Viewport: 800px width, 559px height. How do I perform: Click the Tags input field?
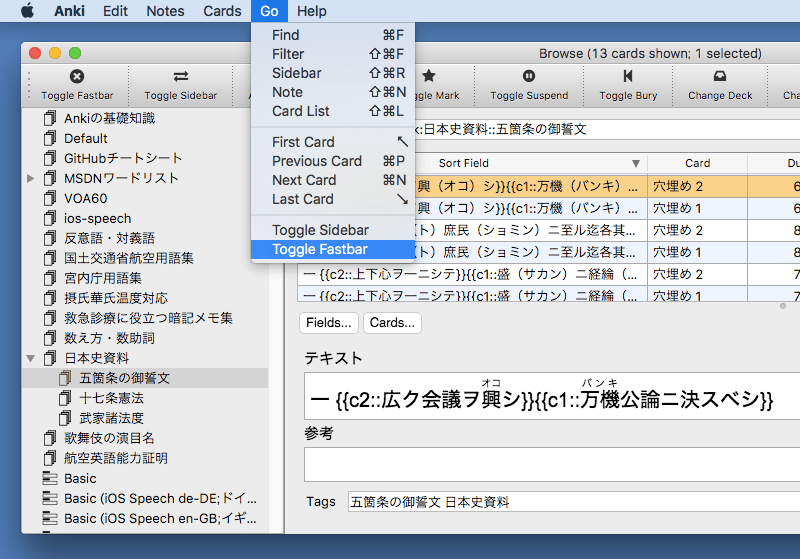574,502
